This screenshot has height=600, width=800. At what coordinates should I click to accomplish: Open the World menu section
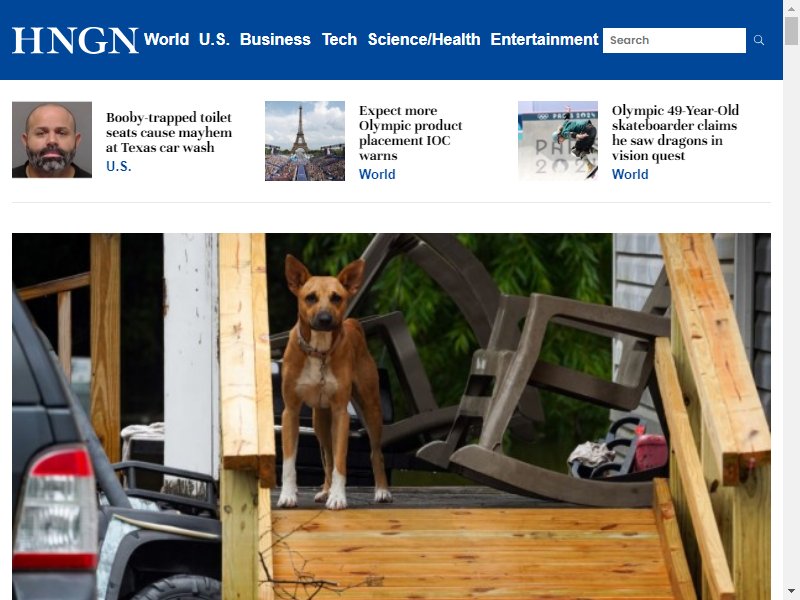166,39
